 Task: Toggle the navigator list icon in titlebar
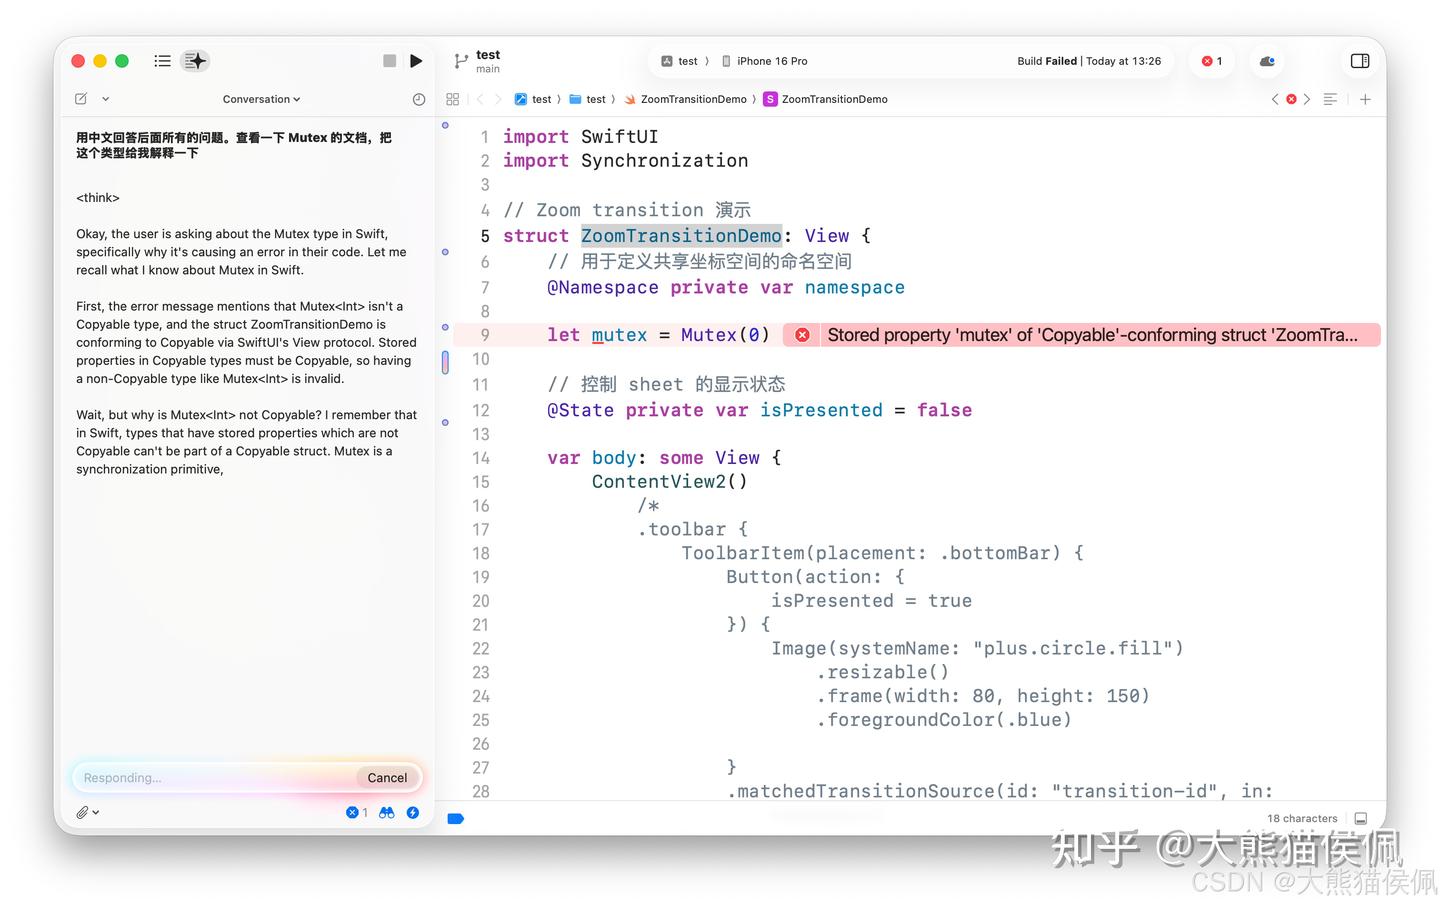tap(162, 61)
